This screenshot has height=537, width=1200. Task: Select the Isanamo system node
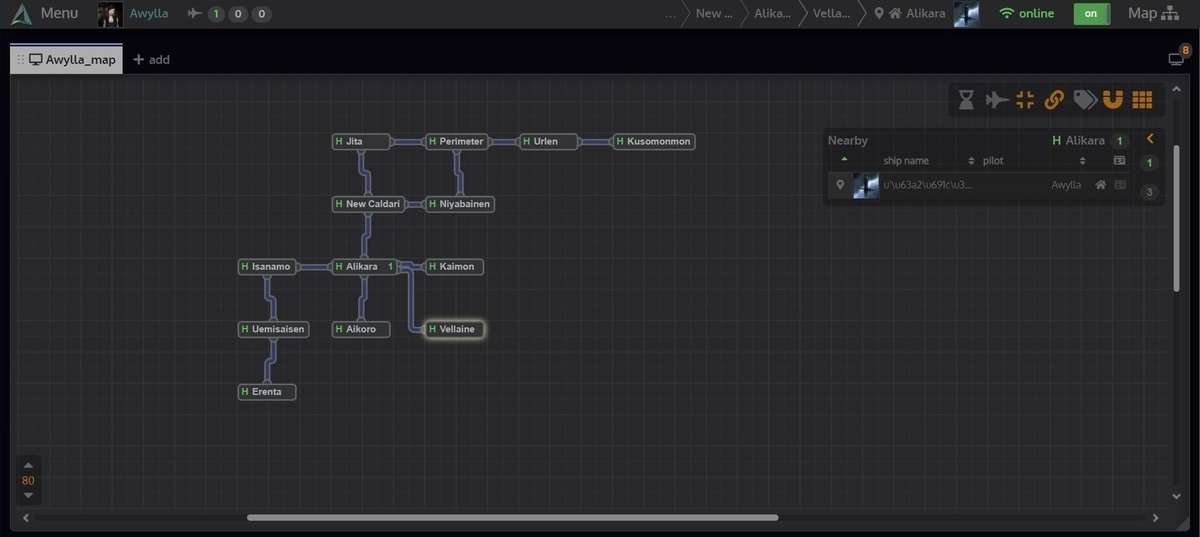(x=269, y=267)
